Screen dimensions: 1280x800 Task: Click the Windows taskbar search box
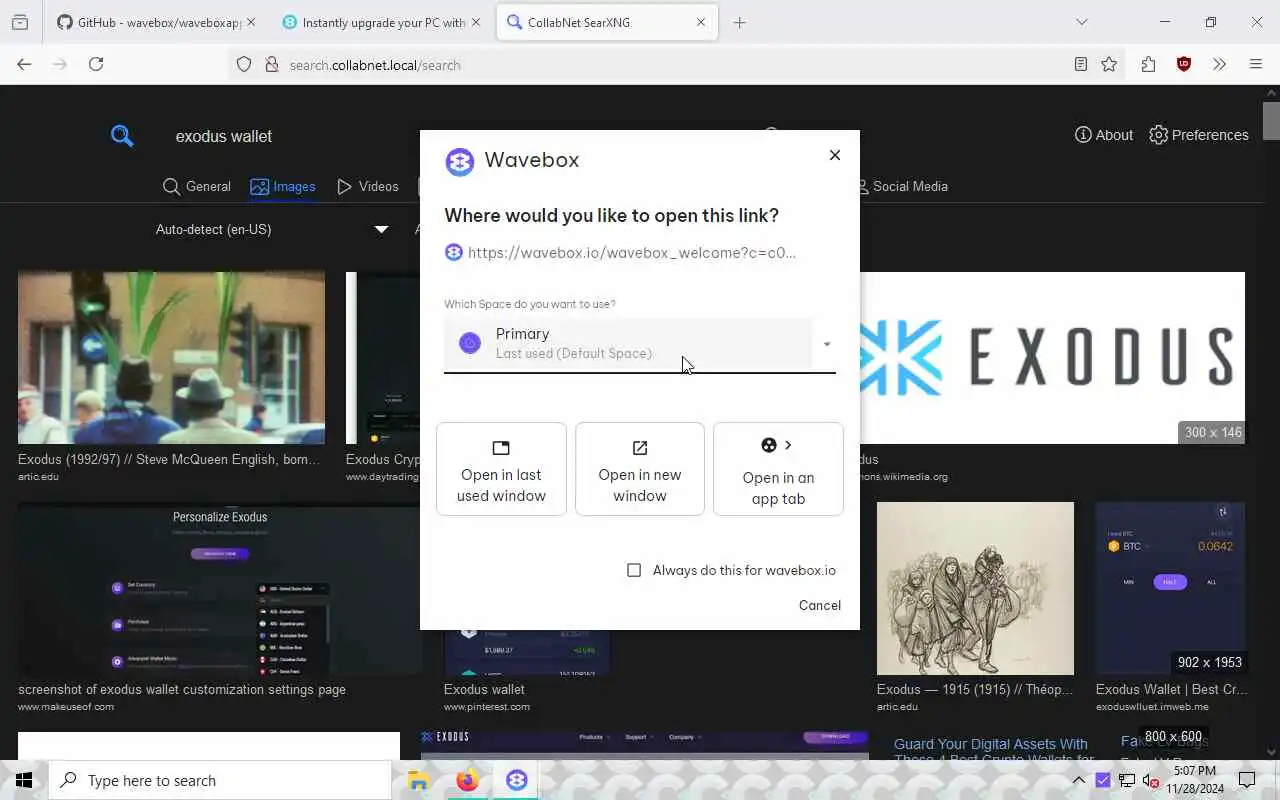coord(220,780)
